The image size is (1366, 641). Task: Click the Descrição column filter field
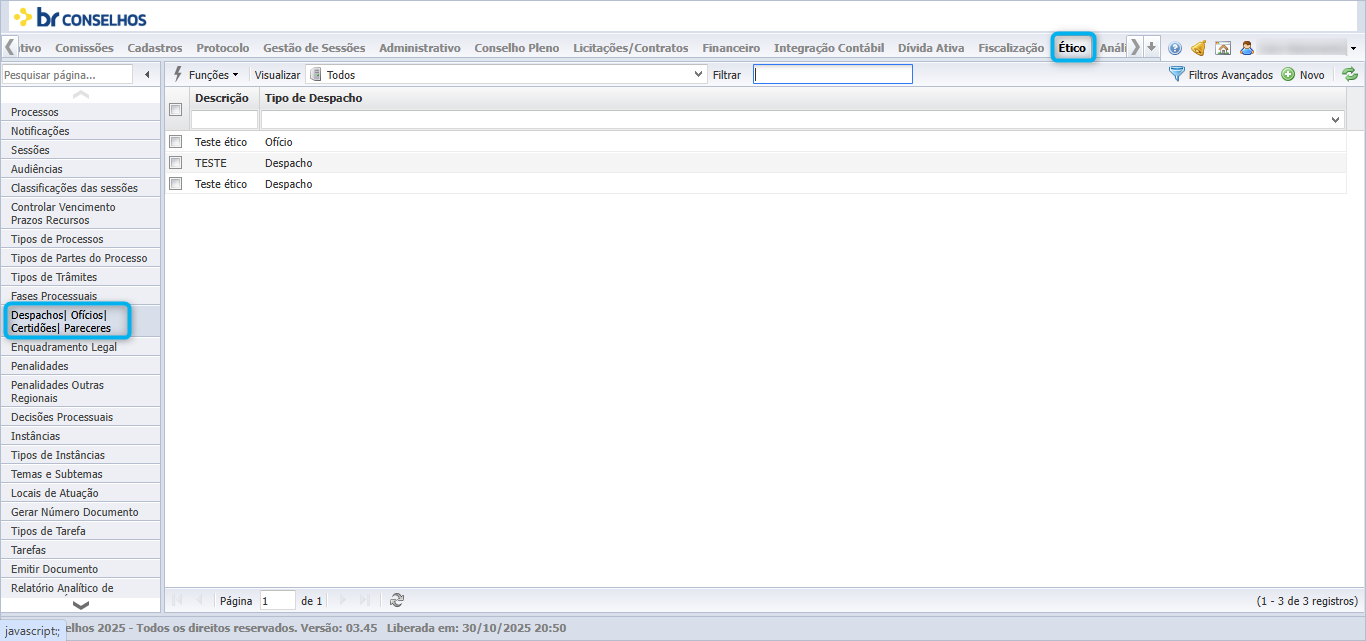pyautogui.click(x=224, y=119)
